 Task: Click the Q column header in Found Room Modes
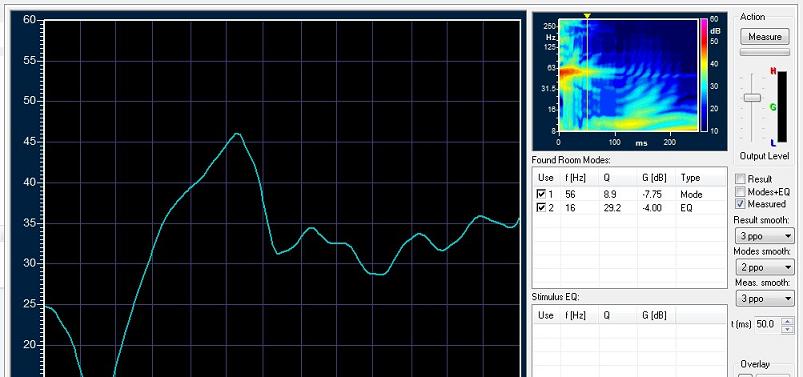pyautogui.click(x=606, y=178)
